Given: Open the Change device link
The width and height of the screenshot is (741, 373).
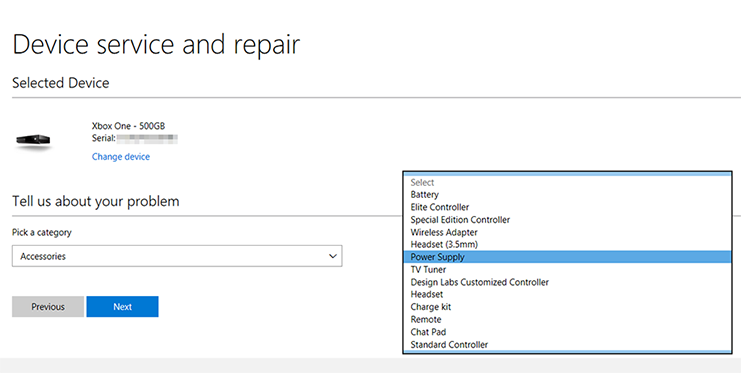Looking at the screenshot, I should tap(121, 156).
